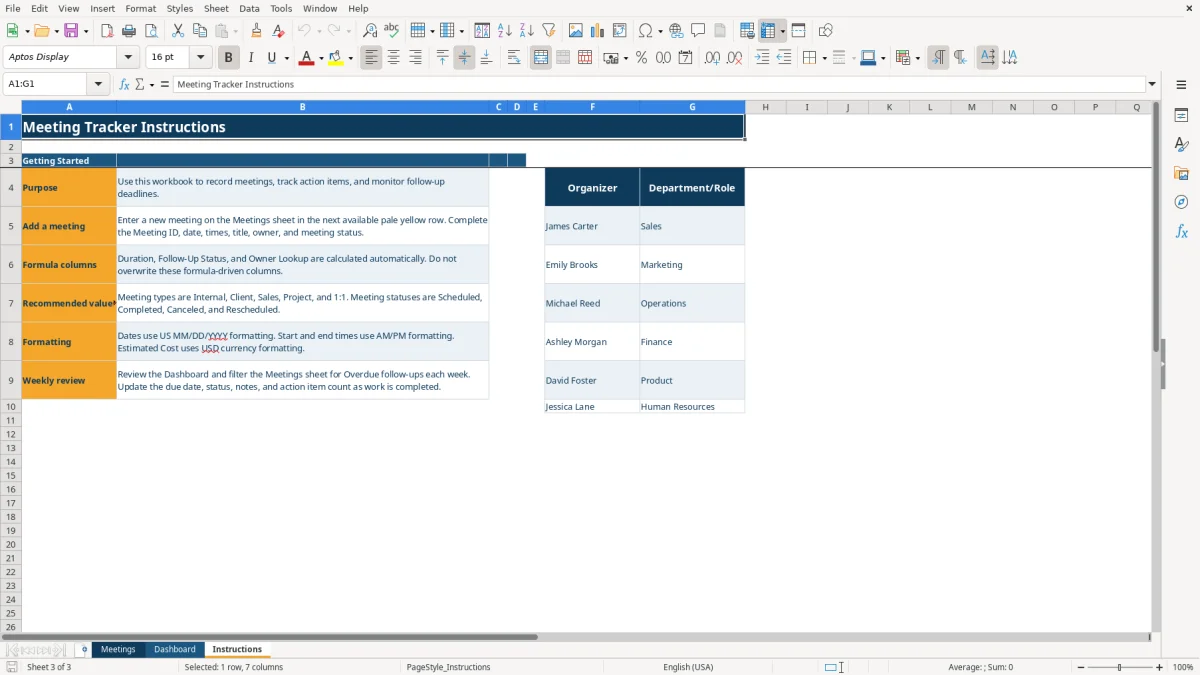Viewport: 1200px width, 675px height.
Task: Click the Copy icon
Action: point(200,31)
